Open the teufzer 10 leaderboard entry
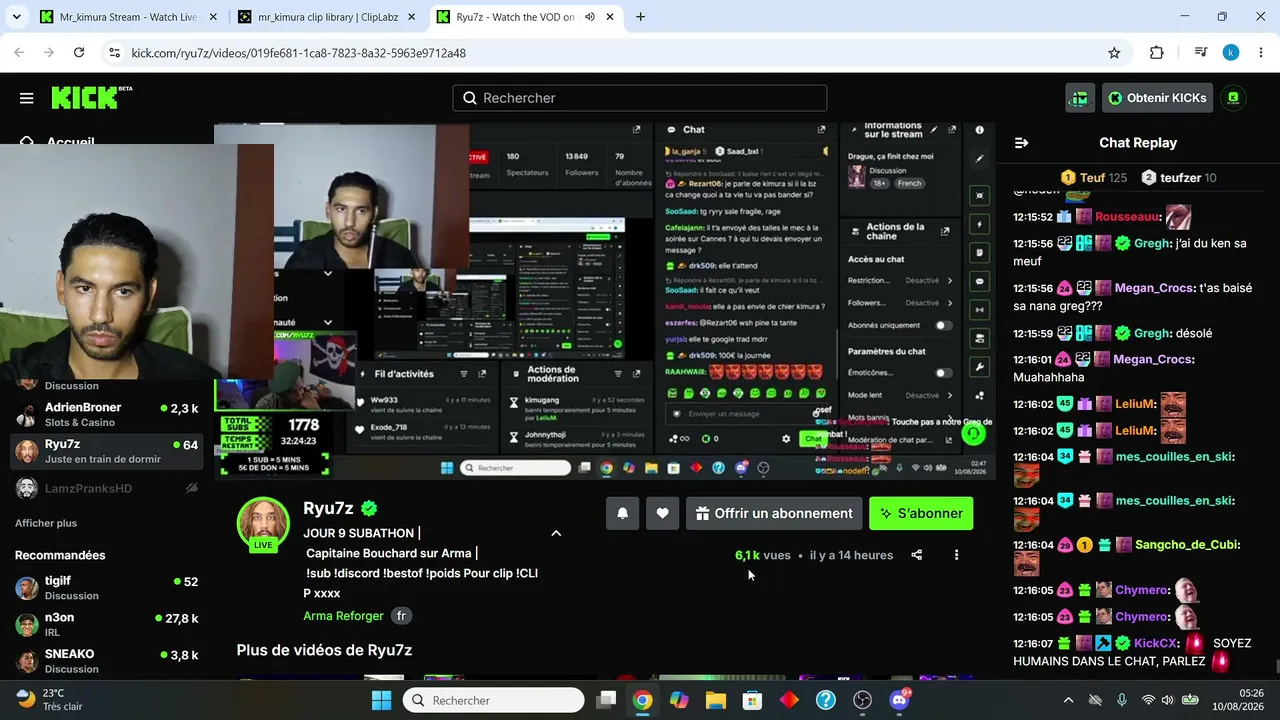This screenshot has height=720, width=1280. click(x=1179, y=178)
